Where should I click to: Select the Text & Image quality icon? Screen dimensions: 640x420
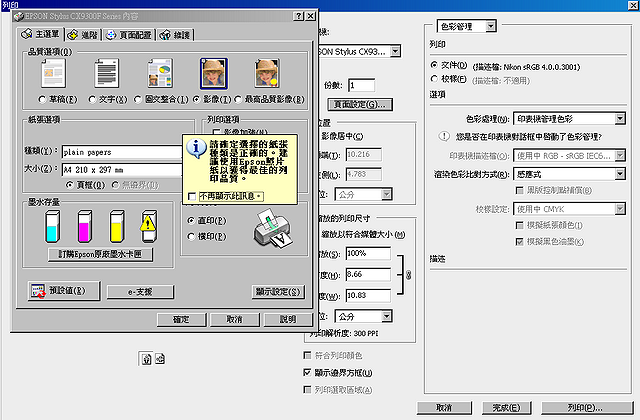pyautogui.click(x=160, y=73)
